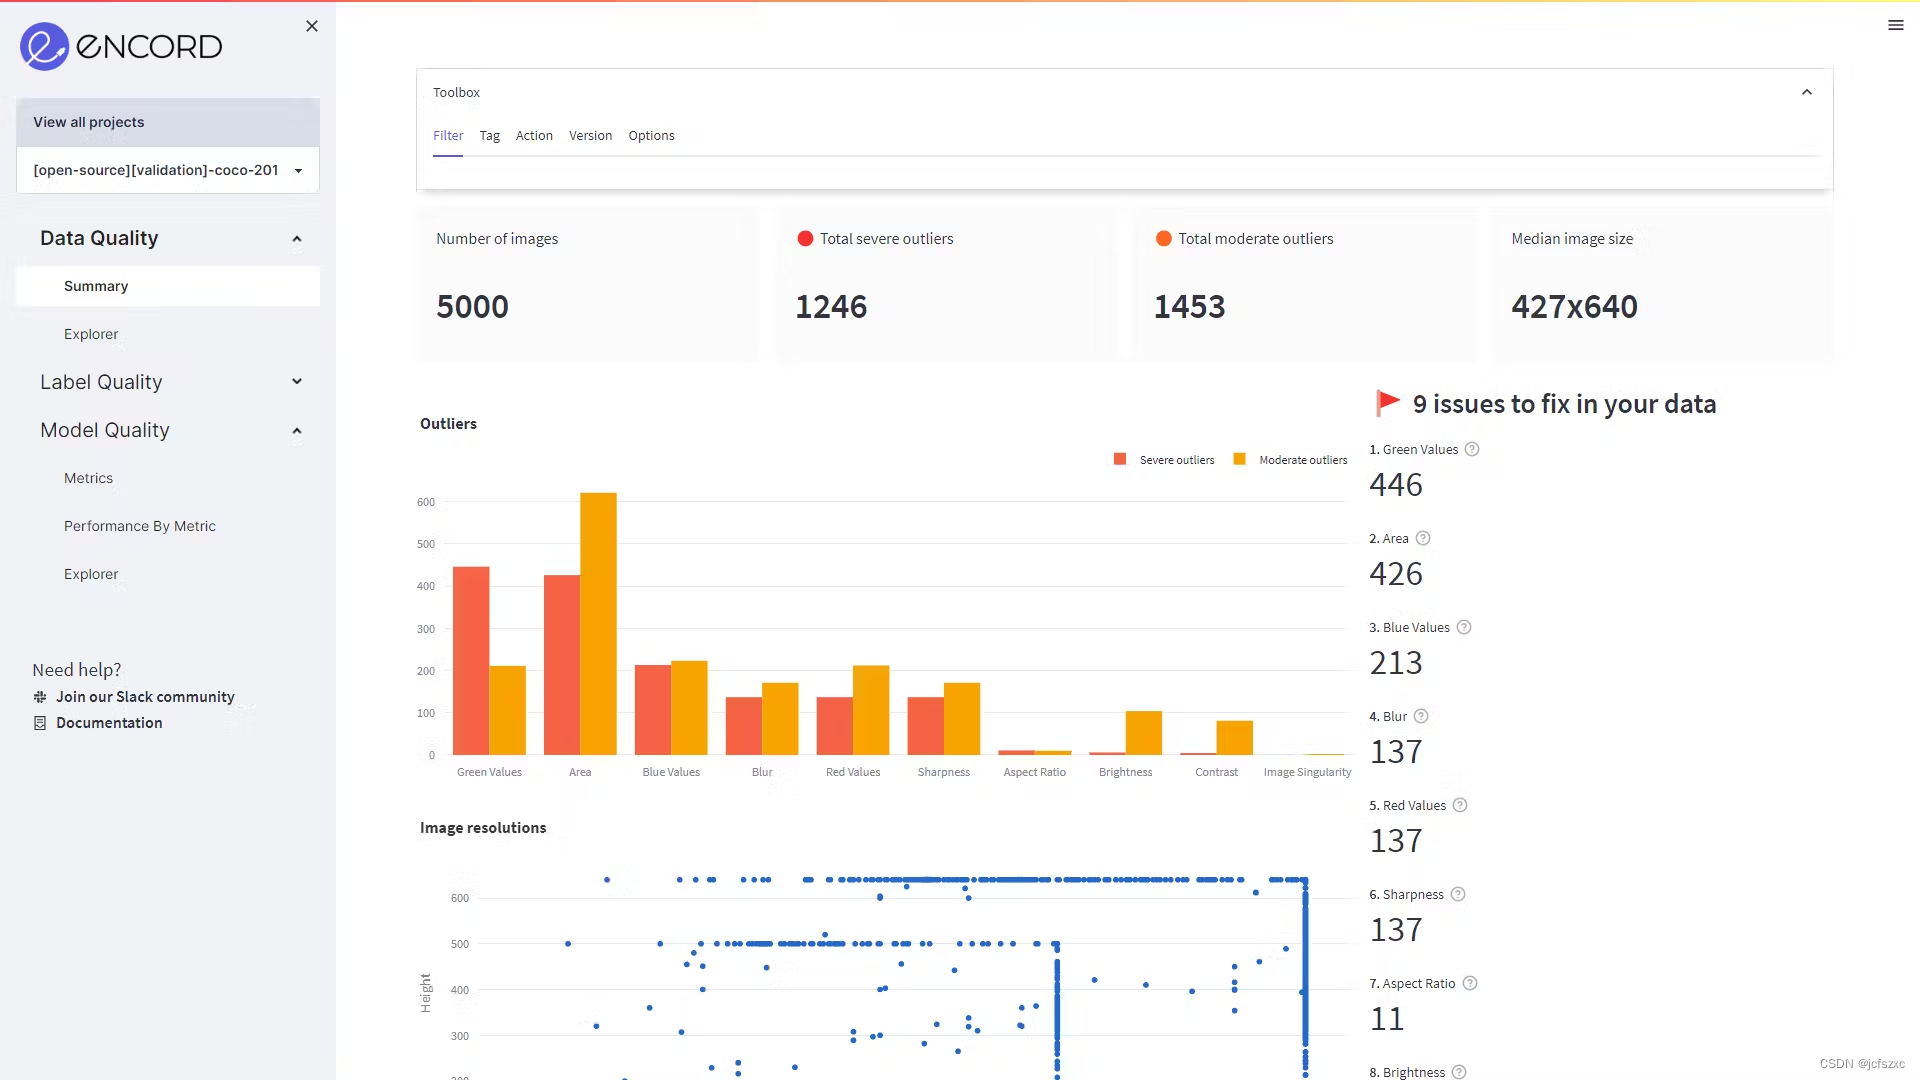Open the Options tab in Toolbox
The image size is (1920, 1080).
point(651,136)
